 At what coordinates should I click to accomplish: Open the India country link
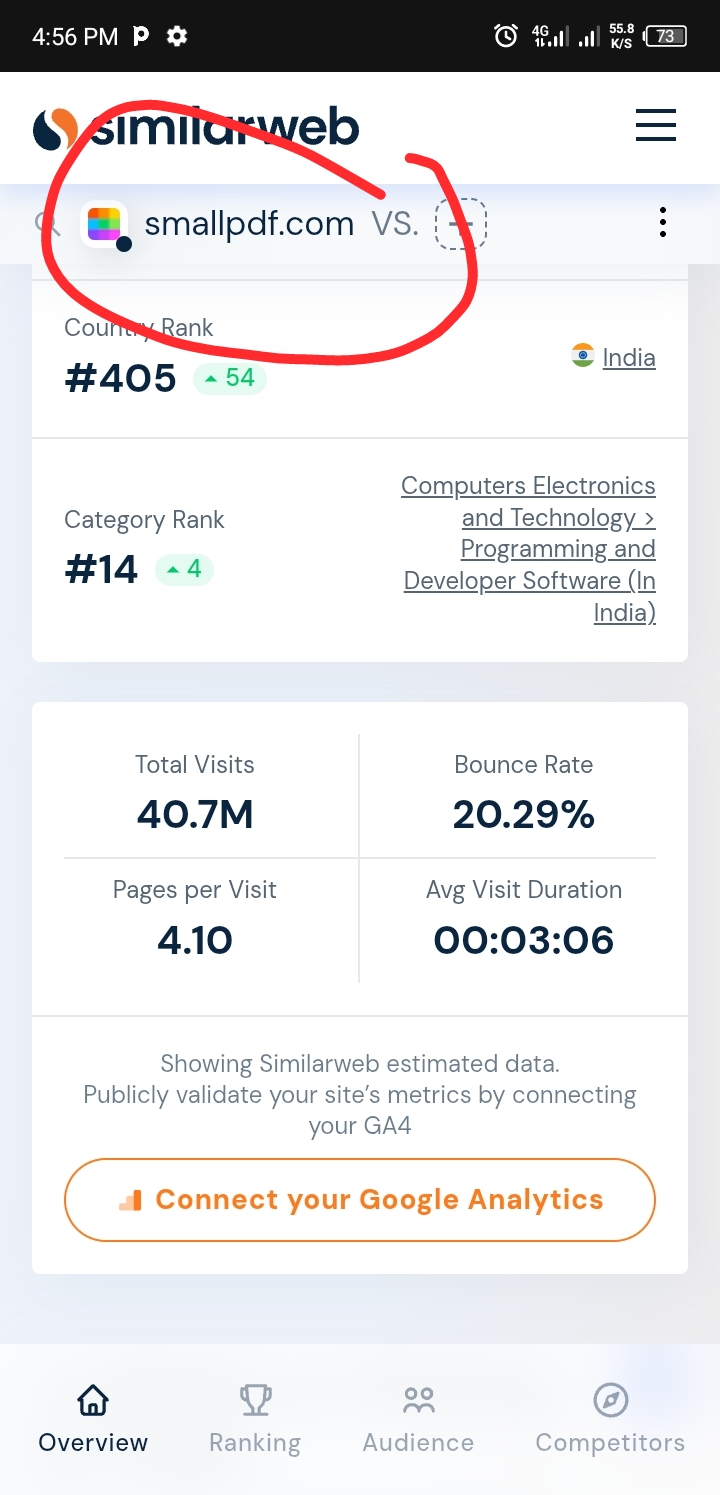click(x=628, y=357)
